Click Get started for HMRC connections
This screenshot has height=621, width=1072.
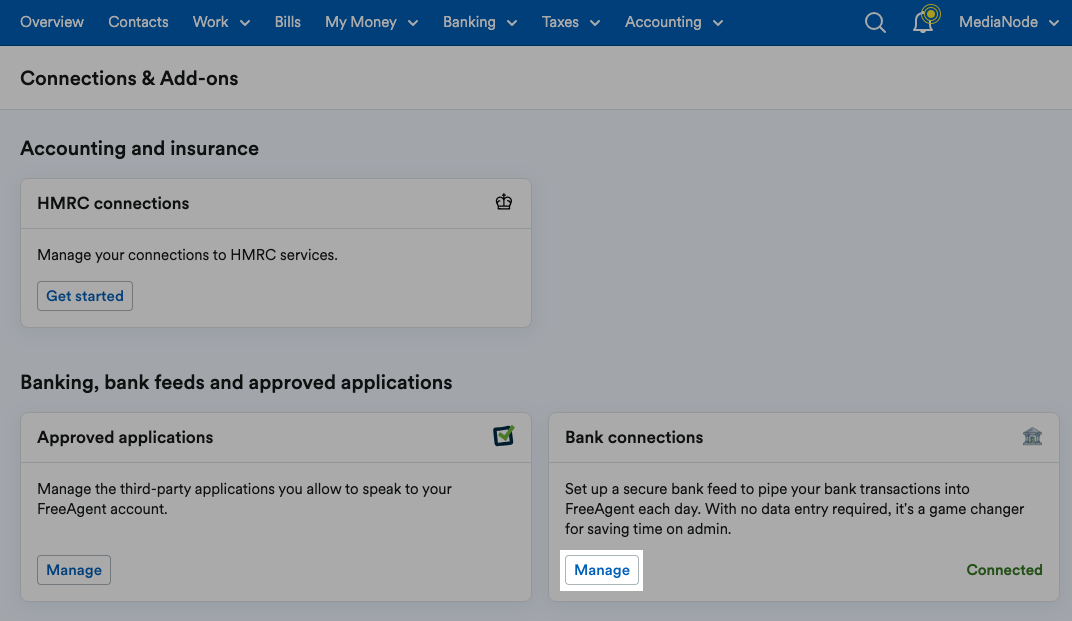85,296
